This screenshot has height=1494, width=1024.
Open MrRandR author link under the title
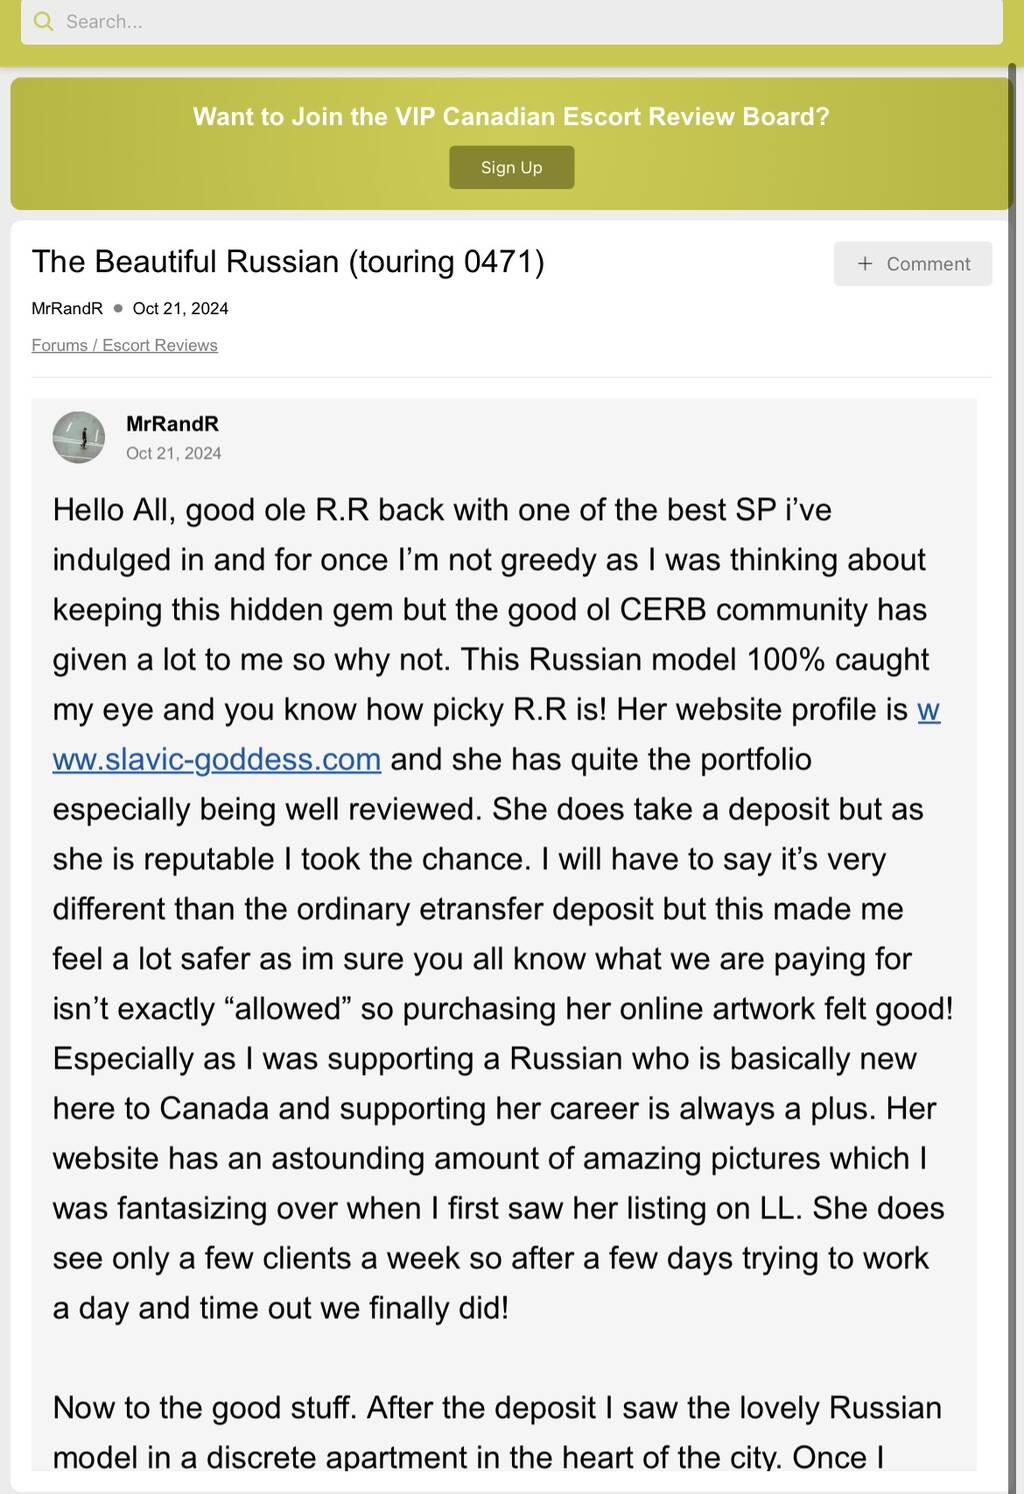pos(67,308)
